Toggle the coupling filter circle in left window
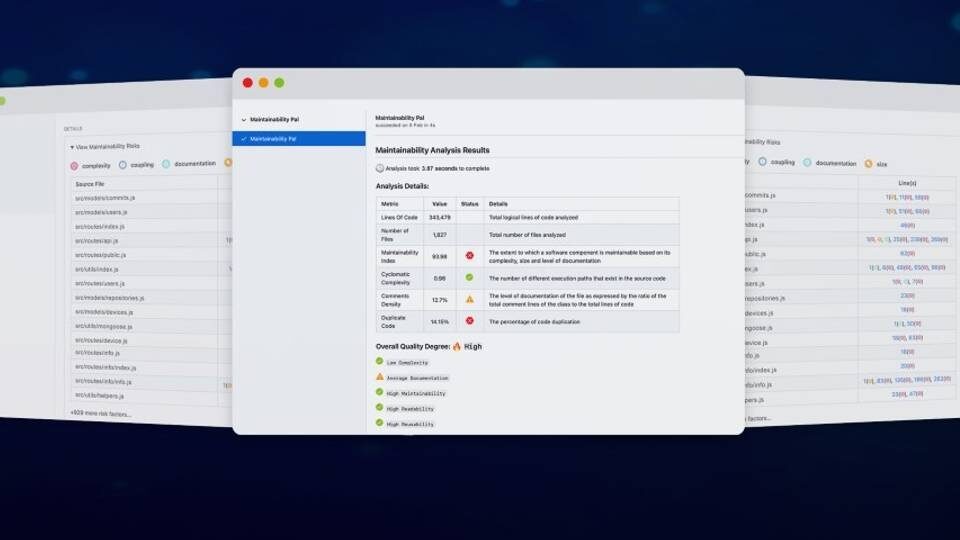960x540 pixels. click(123, 164)
